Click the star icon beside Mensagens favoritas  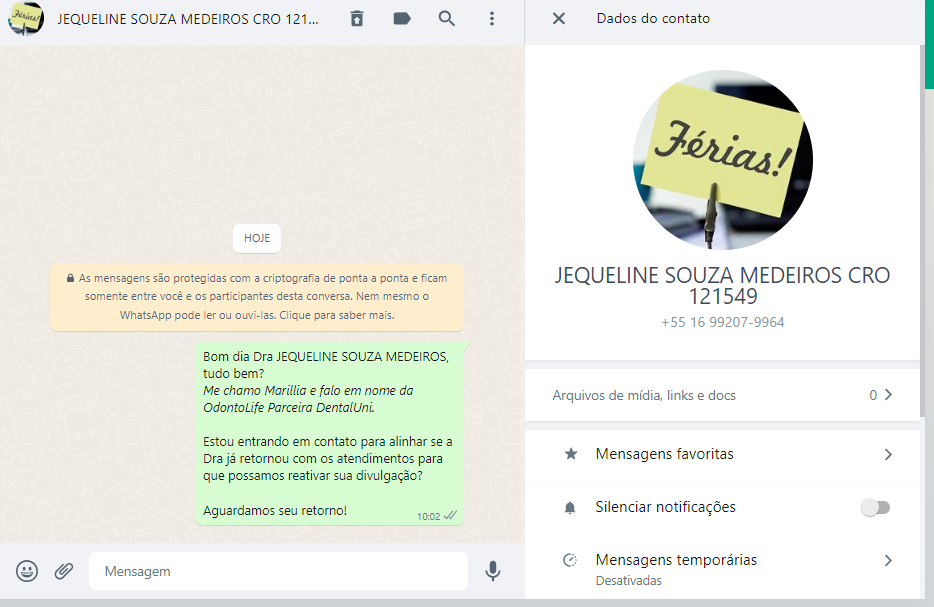[571, 455]
